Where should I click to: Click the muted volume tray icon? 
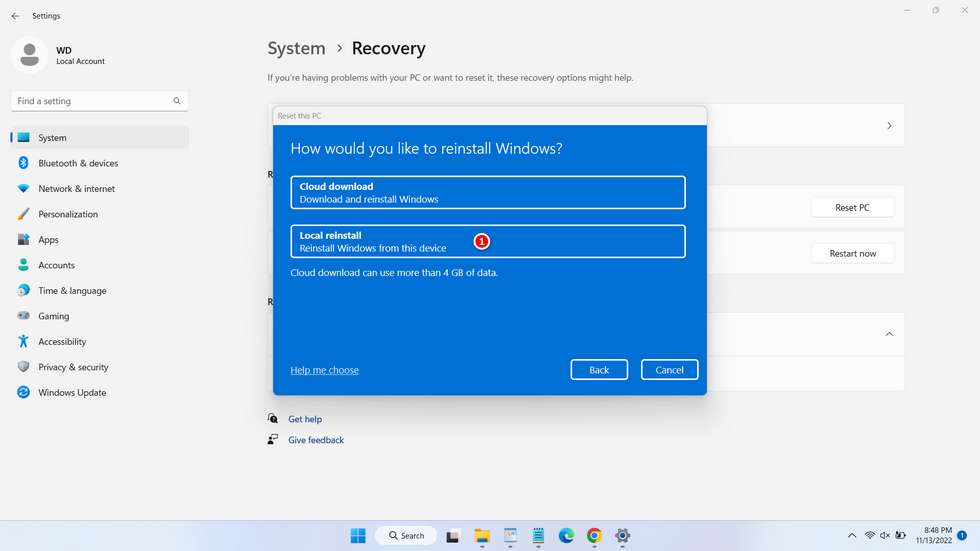pyautogui.click(x=884, y=535)
